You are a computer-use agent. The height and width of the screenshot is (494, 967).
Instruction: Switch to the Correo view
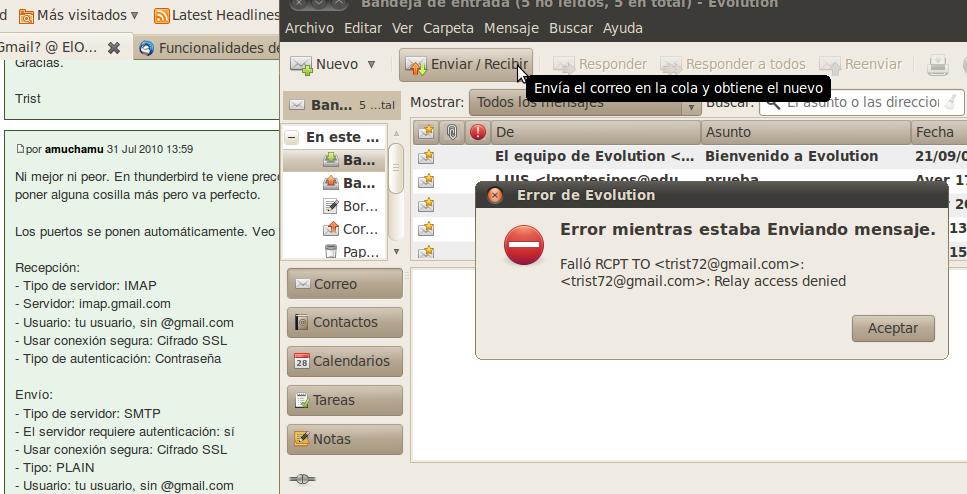click(x=345, y=284)
